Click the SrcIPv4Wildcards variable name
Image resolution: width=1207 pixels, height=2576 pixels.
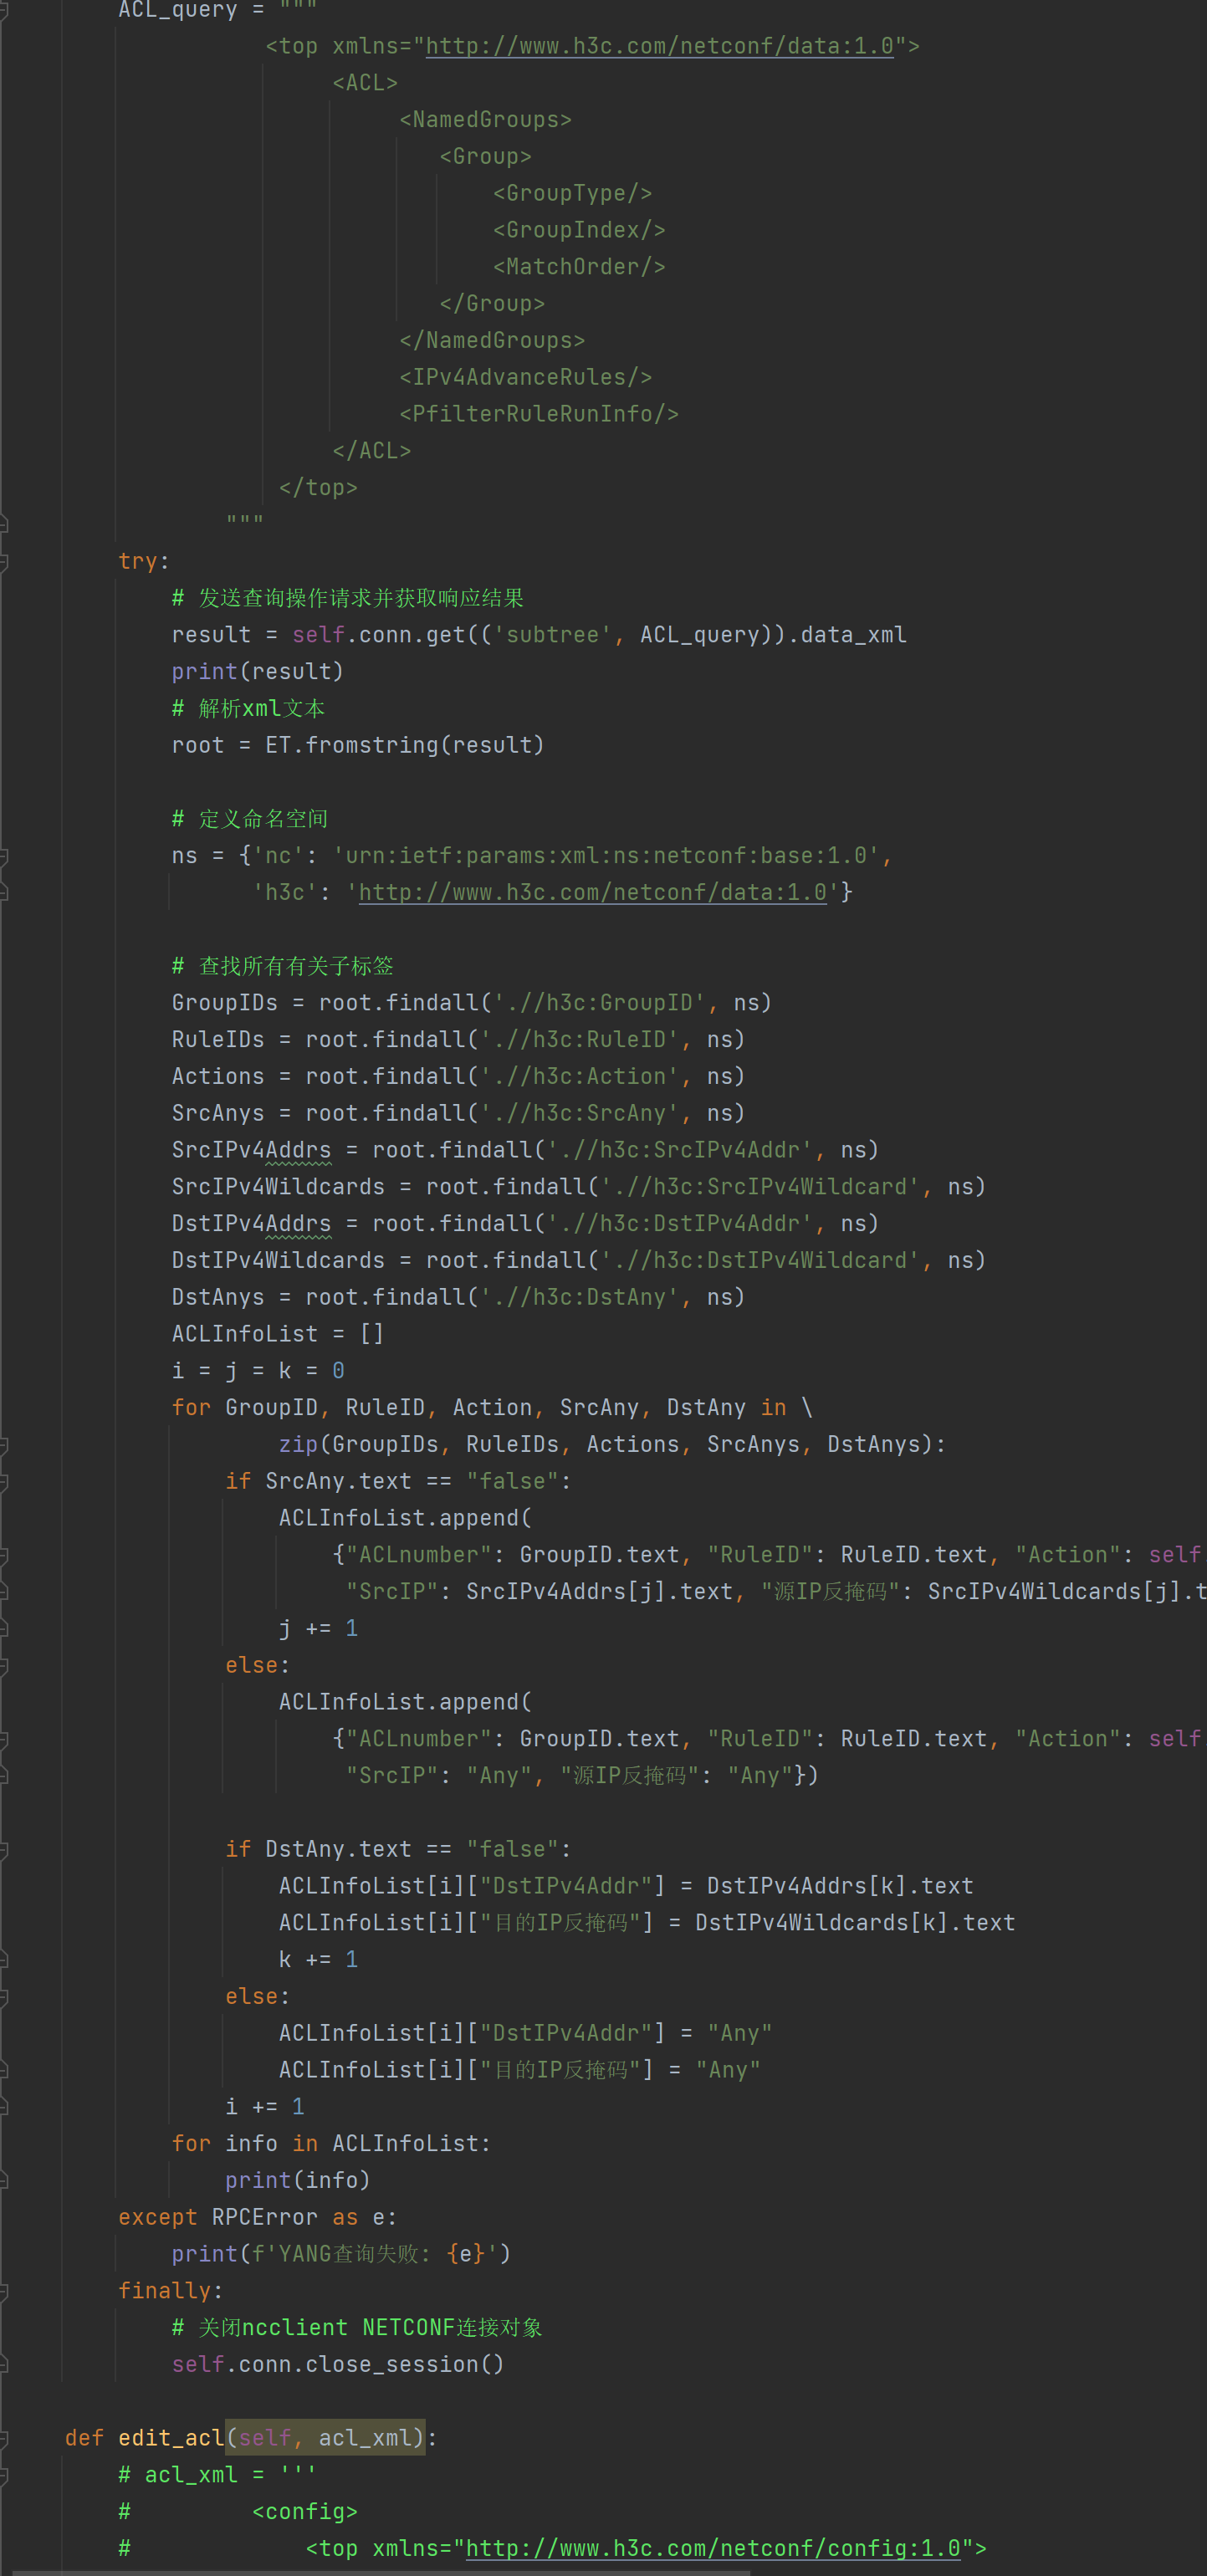[x=278, y=1187]
